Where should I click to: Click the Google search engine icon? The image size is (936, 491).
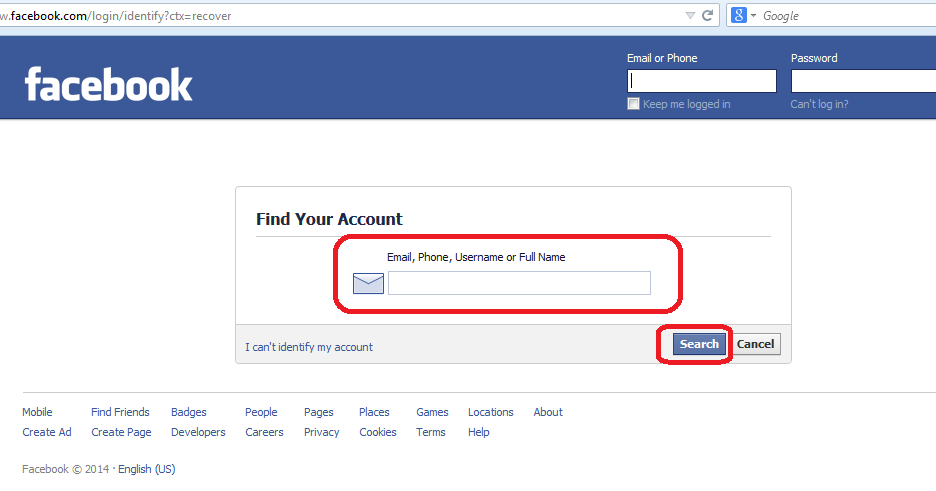739,15
